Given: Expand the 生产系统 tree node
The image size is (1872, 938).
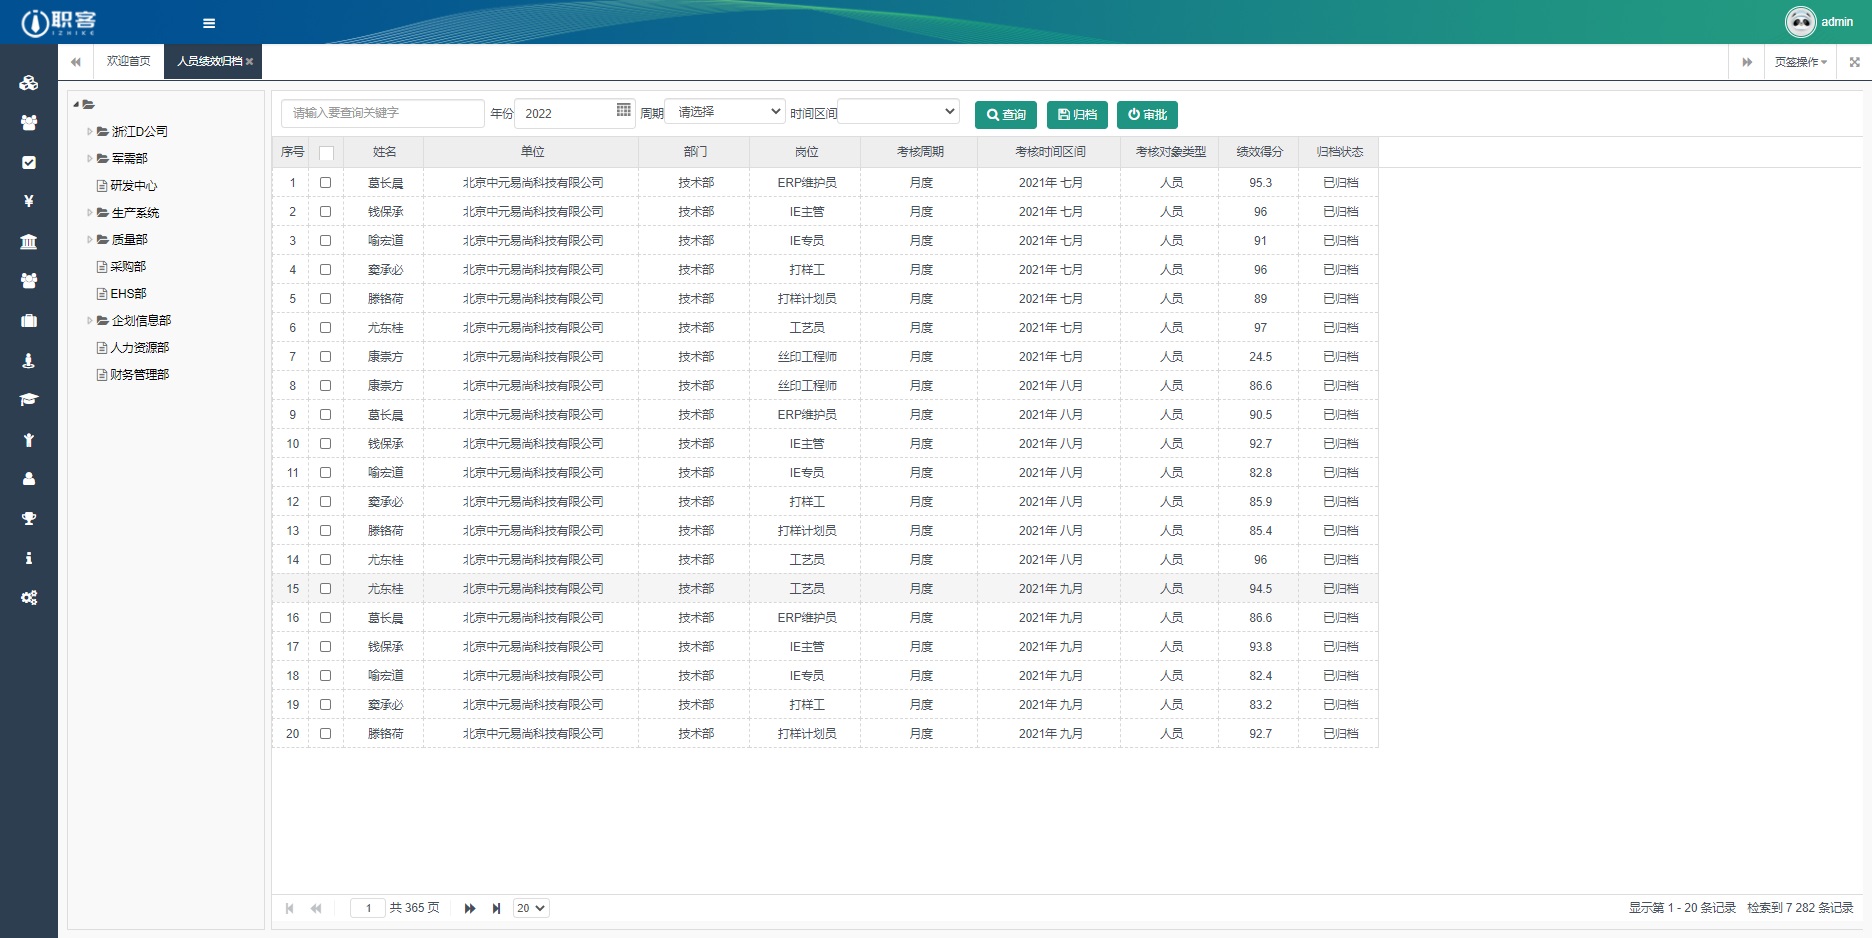Looking at the screenshot, I should point(89,212).
